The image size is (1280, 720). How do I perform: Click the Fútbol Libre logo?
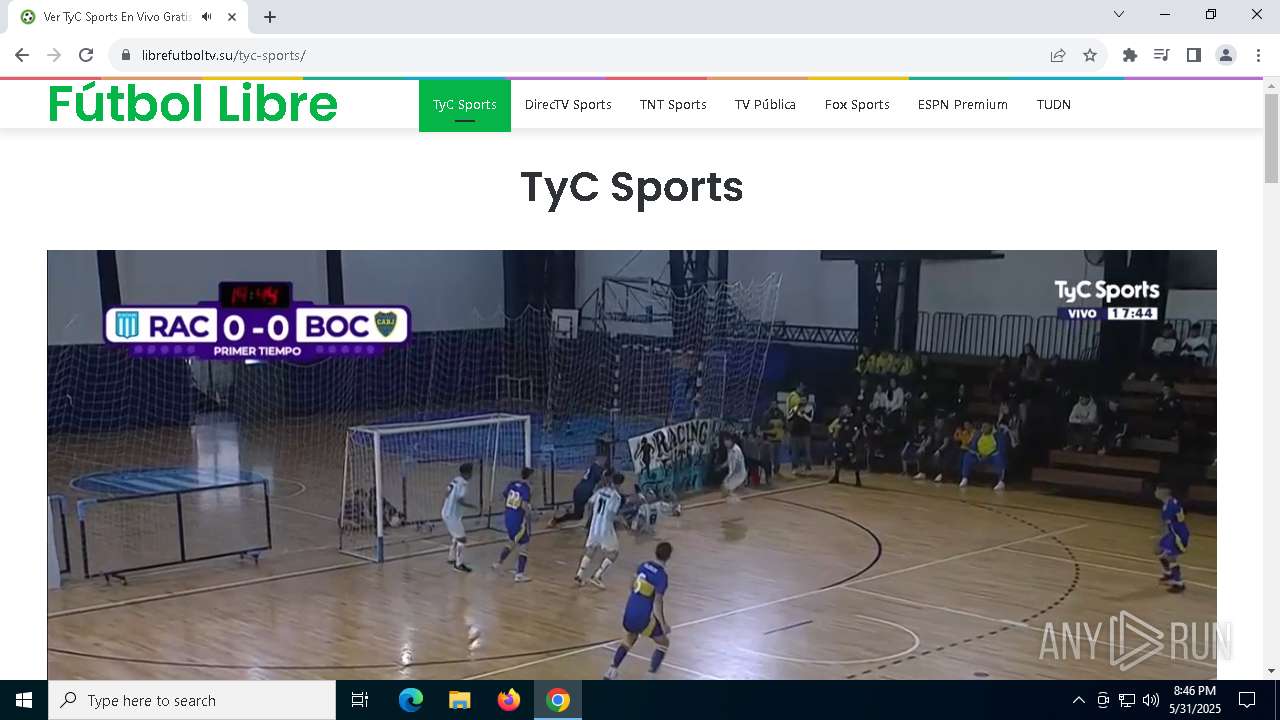193,103
